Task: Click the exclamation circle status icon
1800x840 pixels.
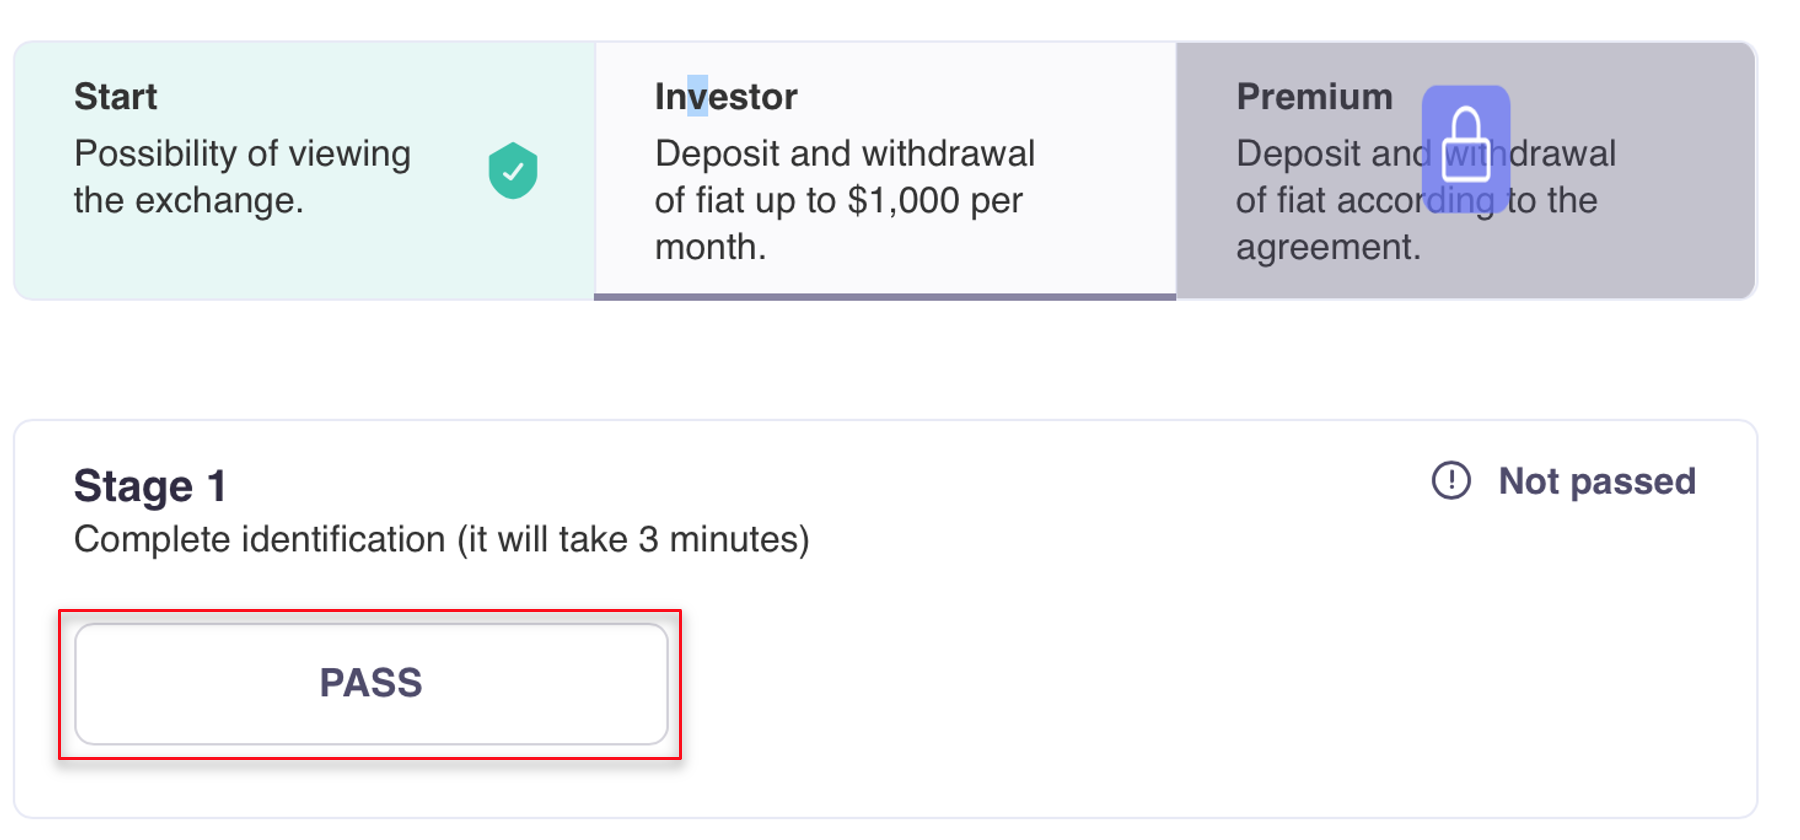Action: click(1451, 481)
